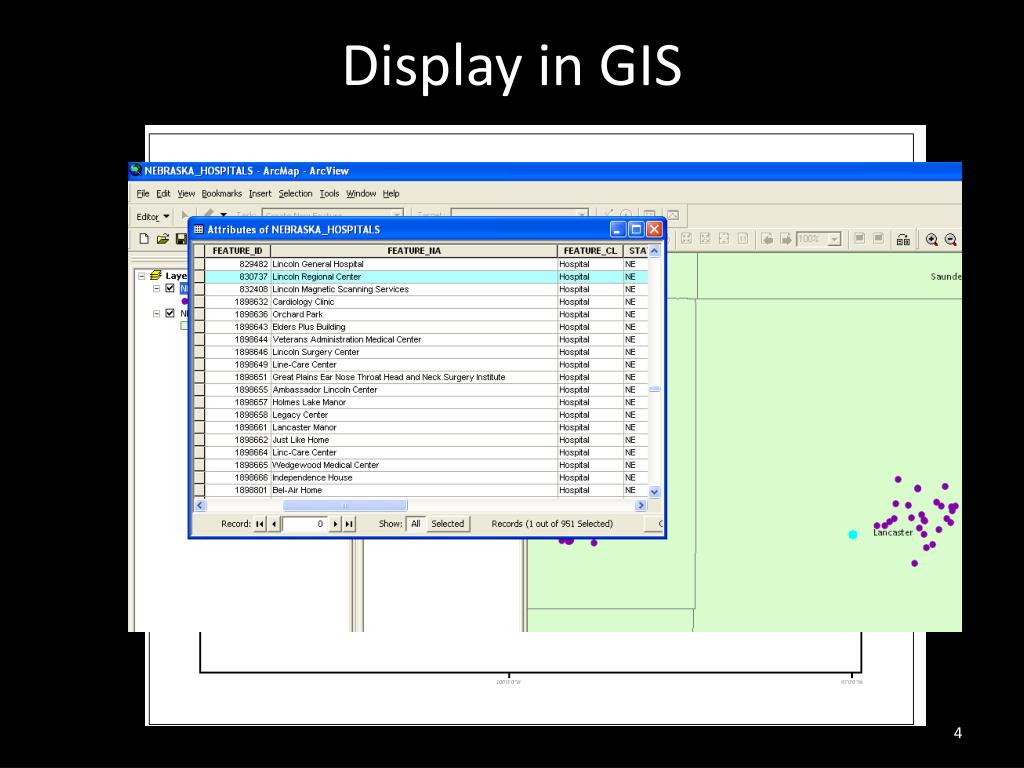Click the table scroll right arrow
Screen dimensions: 1024x768
click(x=641, y=505)
